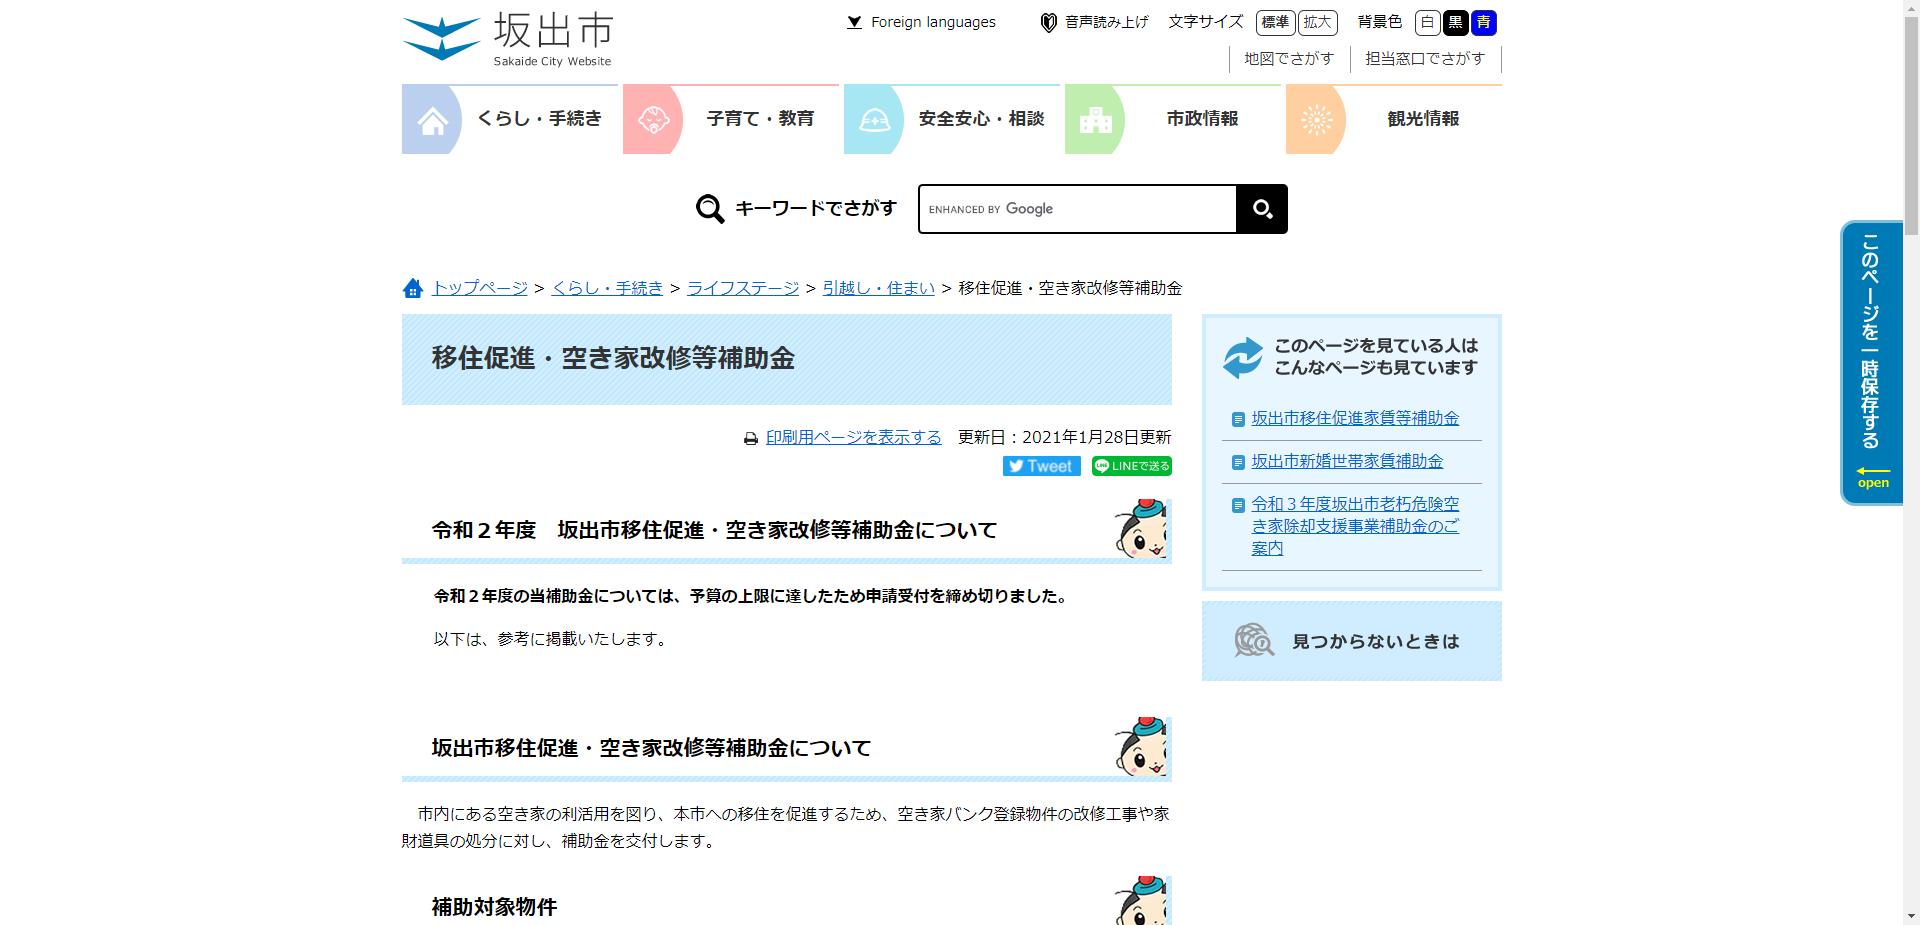Image resolution: width=1920 pixels, height=925 pixels.
Task: Open the printer icon for print view
Action: click(751, 437)
